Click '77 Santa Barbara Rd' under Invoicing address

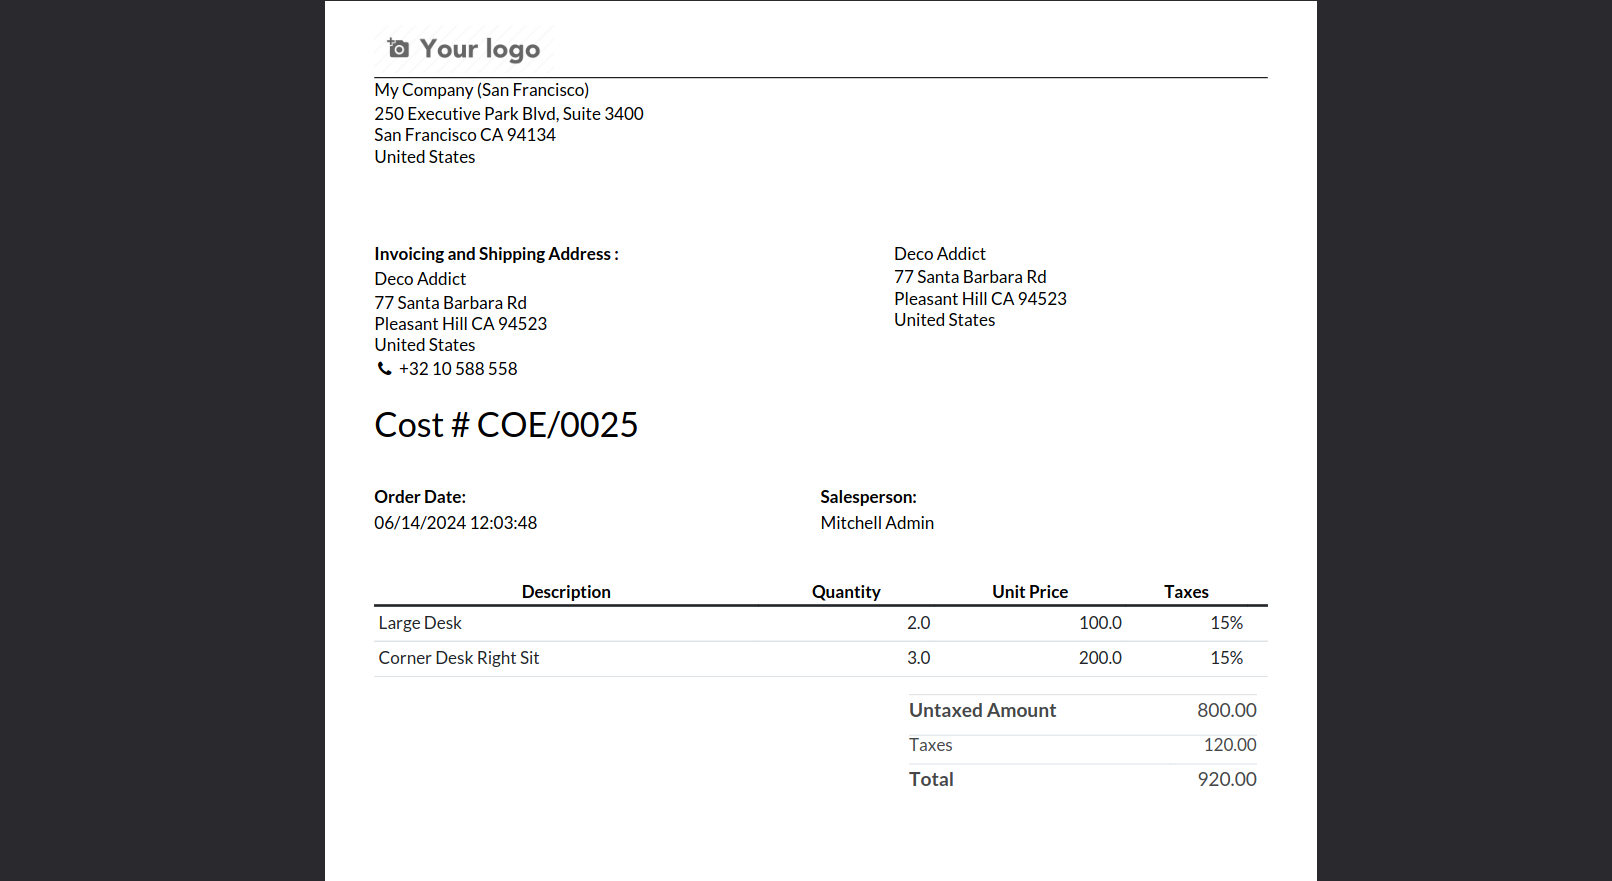point(450,303)
